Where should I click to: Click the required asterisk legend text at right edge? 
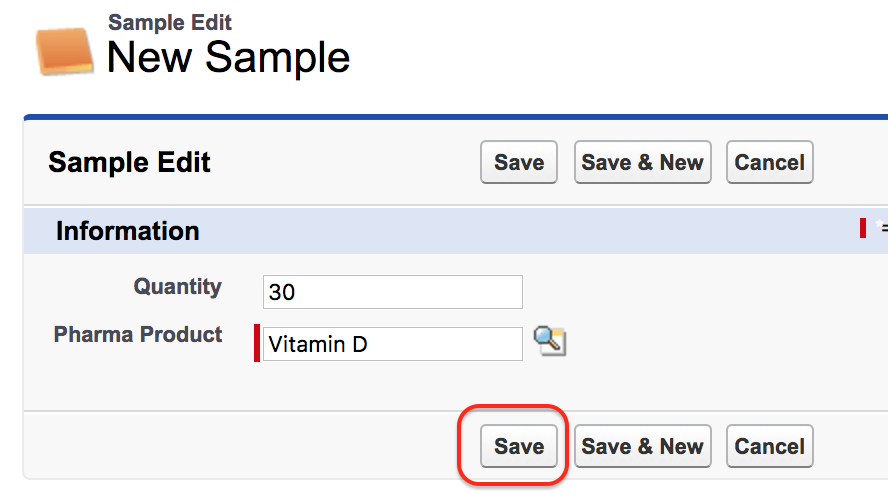tap(882, 228)
